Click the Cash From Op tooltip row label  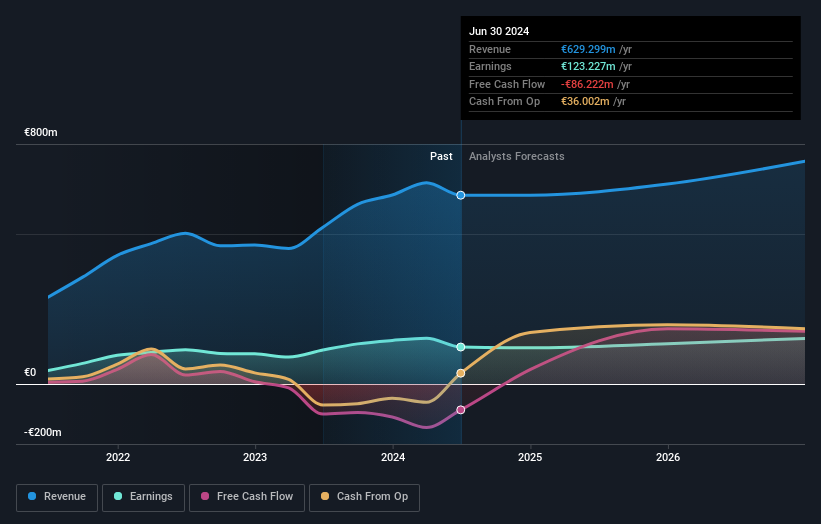point(504,102)
